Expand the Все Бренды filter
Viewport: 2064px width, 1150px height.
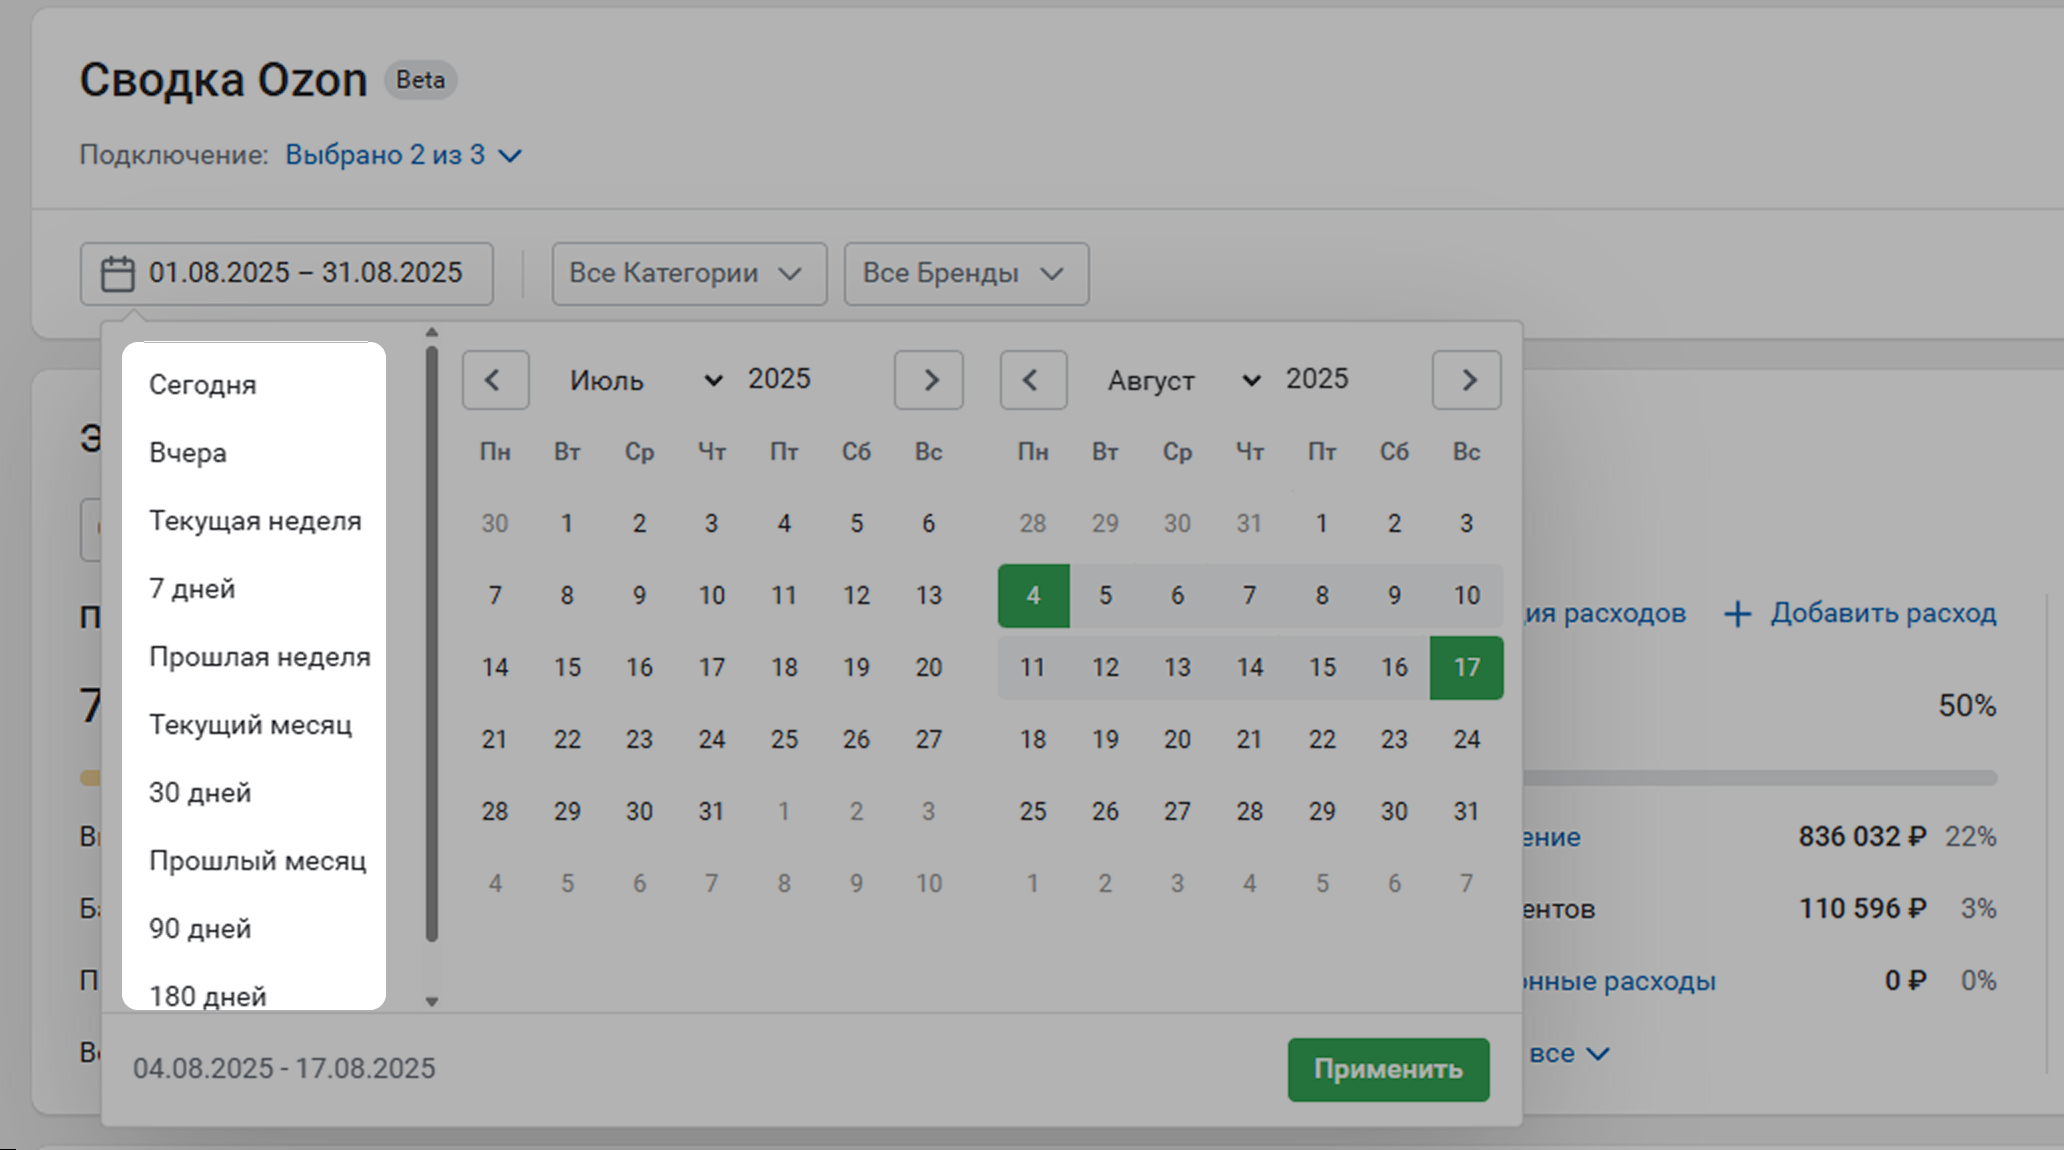(966, 273)
